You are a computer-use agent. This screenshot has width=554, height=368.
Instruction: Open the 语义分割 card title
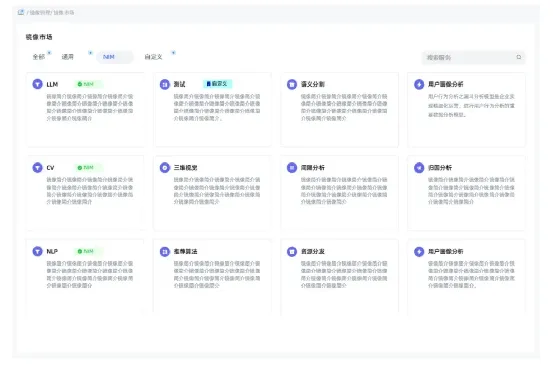[x=313, y=84]
